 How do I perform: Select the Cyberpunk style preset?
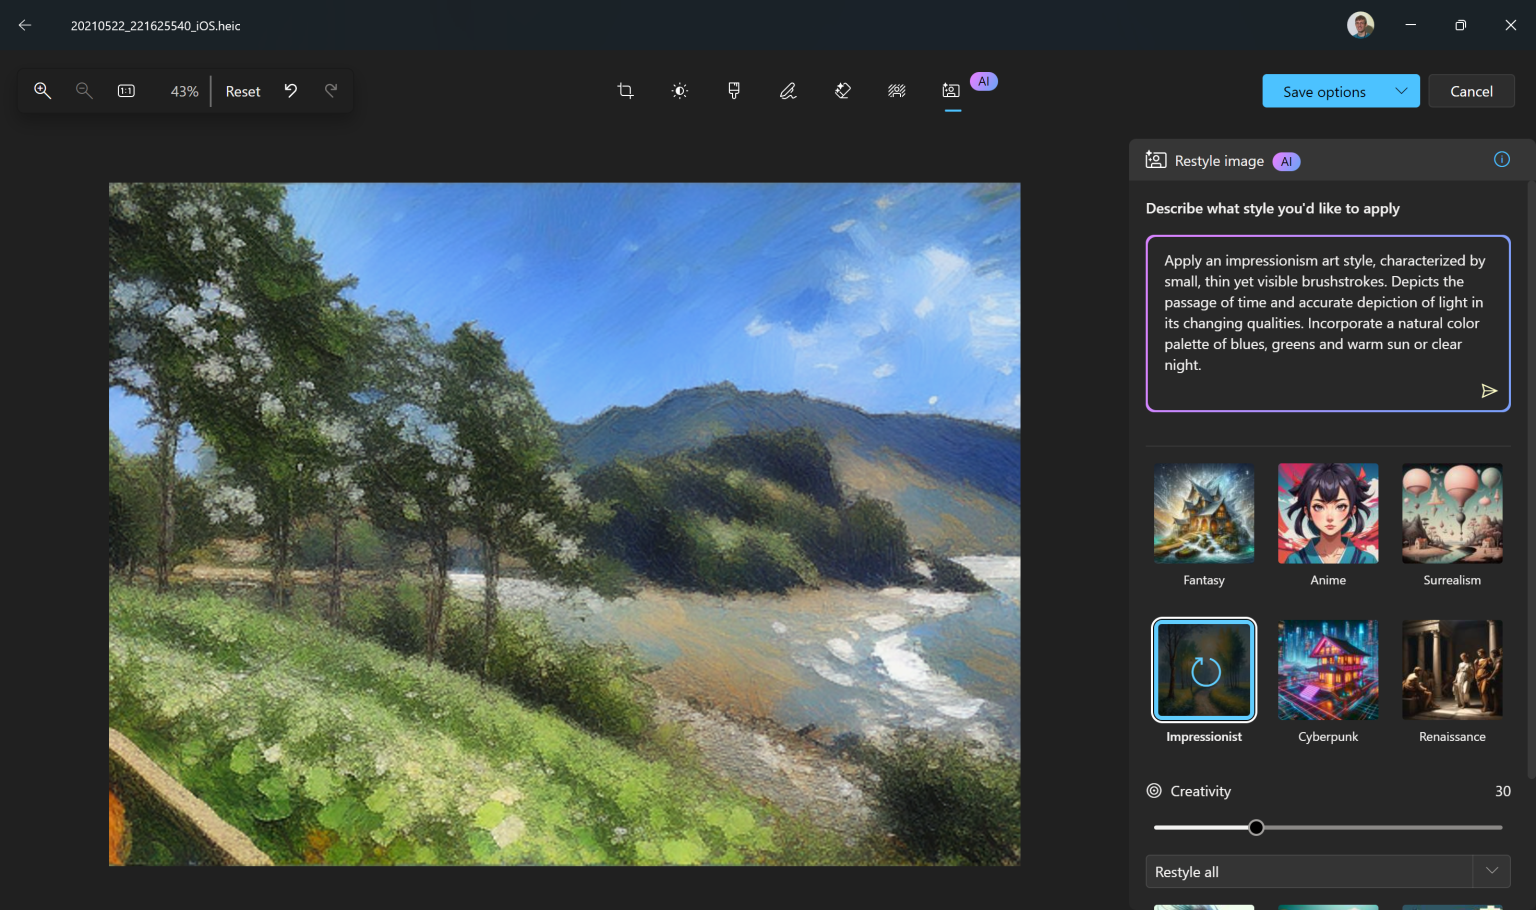1327,669
